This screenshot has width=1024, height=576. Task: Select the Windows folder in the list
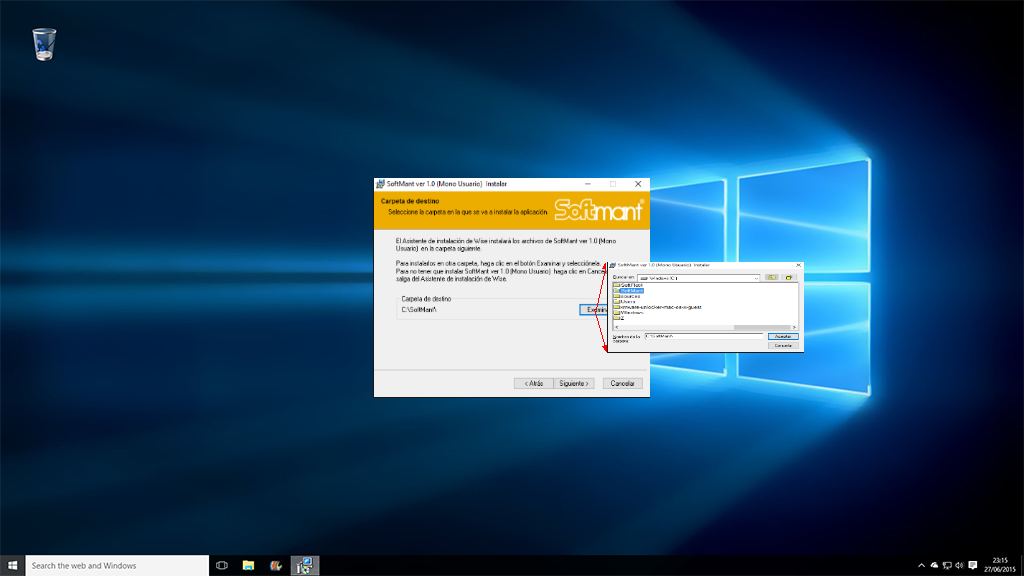pos(631,312)
